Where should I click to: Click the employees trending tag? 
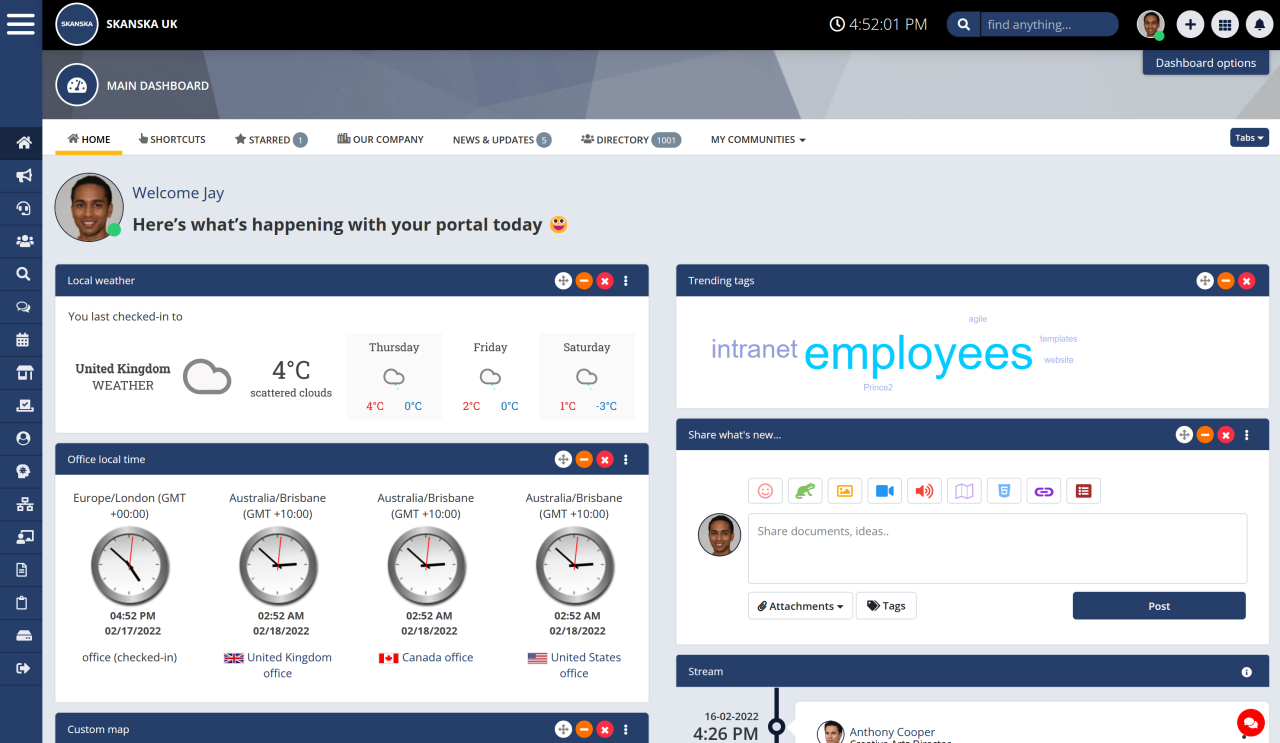click(x=917, y=354)
